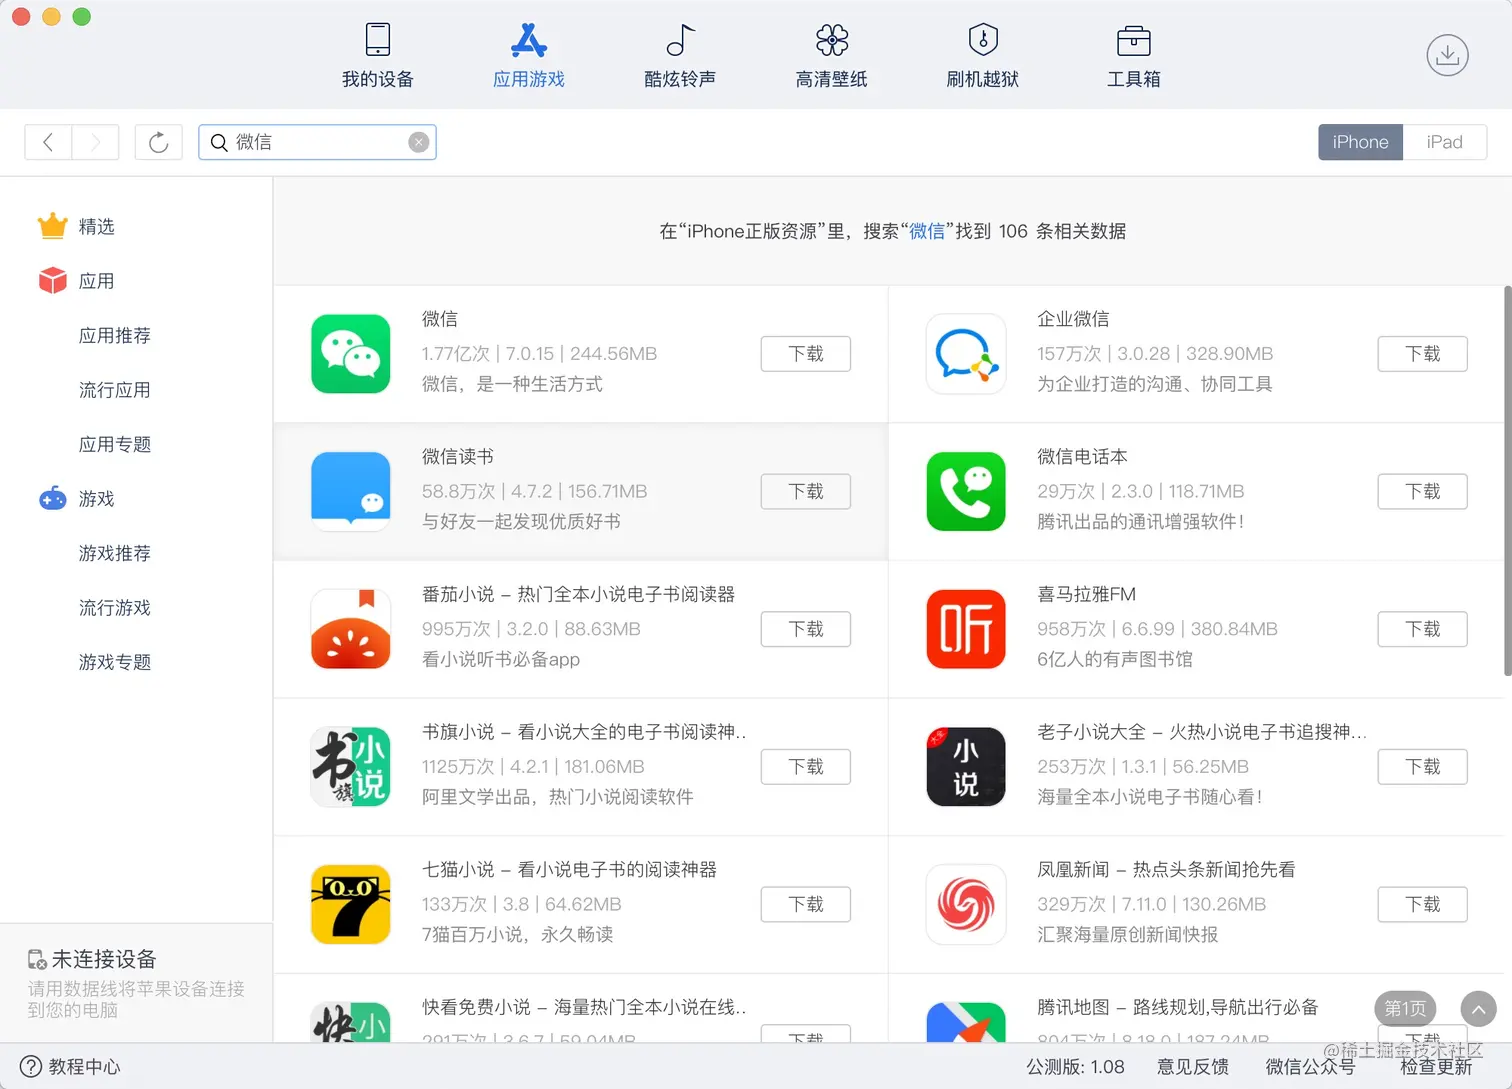Download 喜马拉雅FM app

(x=1422, y=629)
